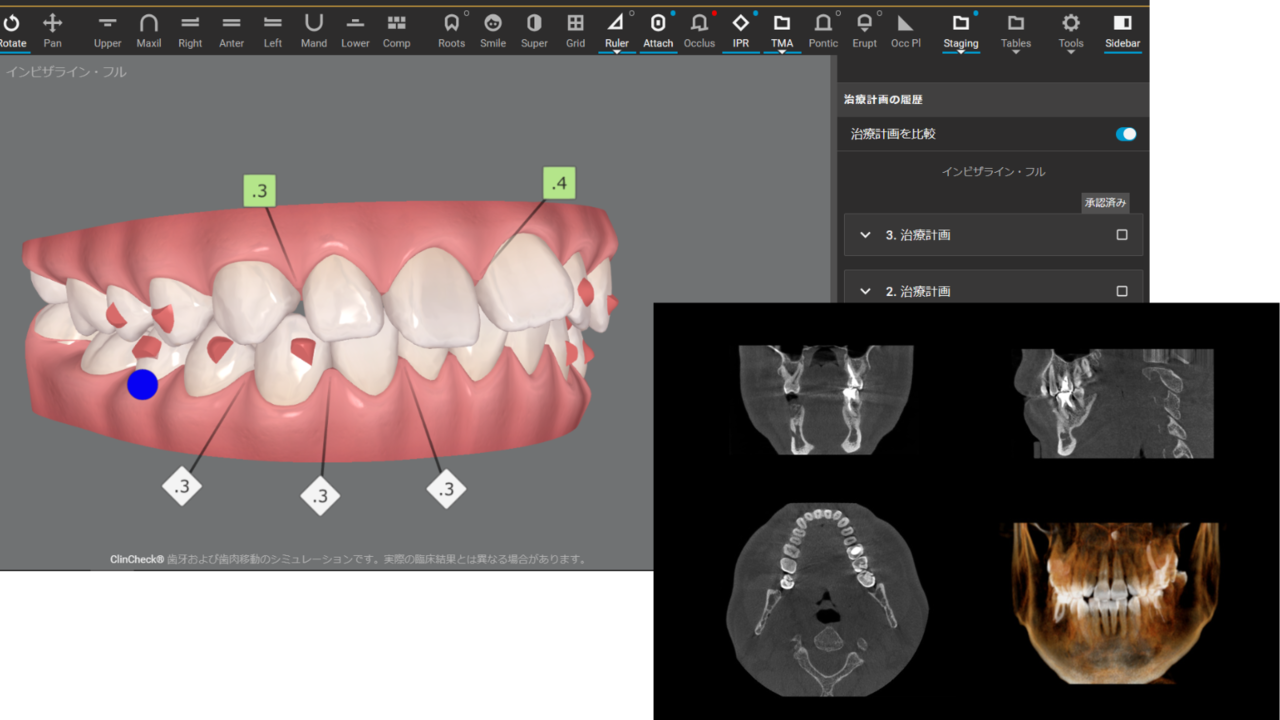Select the Rotate tool
This screenshot has height=720, width=1280.
pyautogui.click(x=13, y=29)
